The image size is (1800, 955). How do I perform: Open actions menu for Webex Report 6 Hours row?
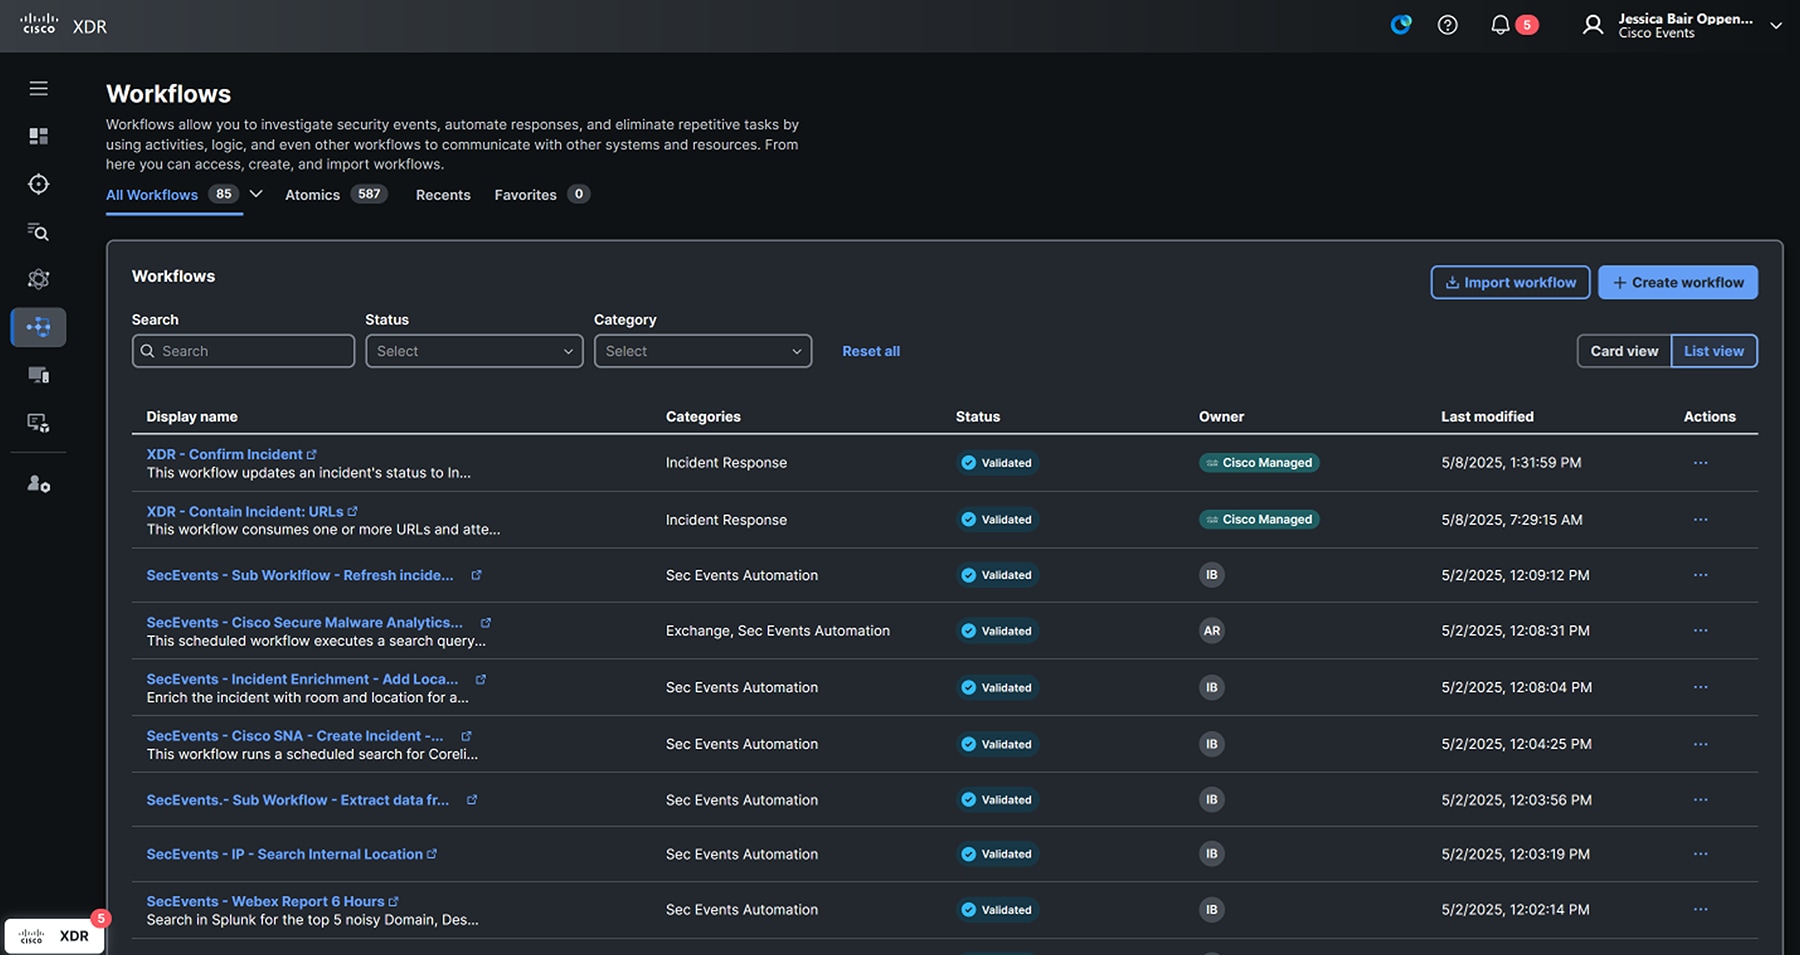coord(1700,910)
